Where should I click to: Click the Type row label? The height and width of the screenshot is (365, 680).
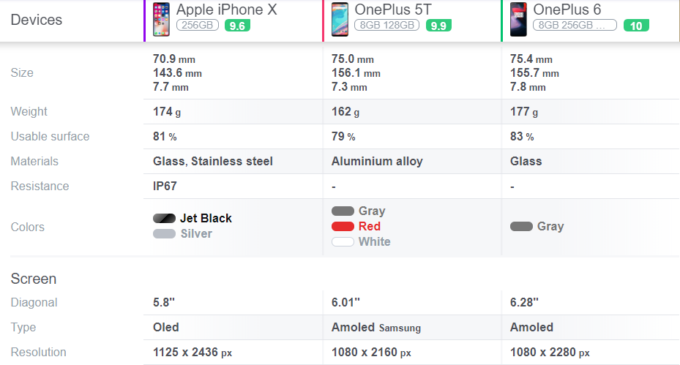tap(23, 327)
